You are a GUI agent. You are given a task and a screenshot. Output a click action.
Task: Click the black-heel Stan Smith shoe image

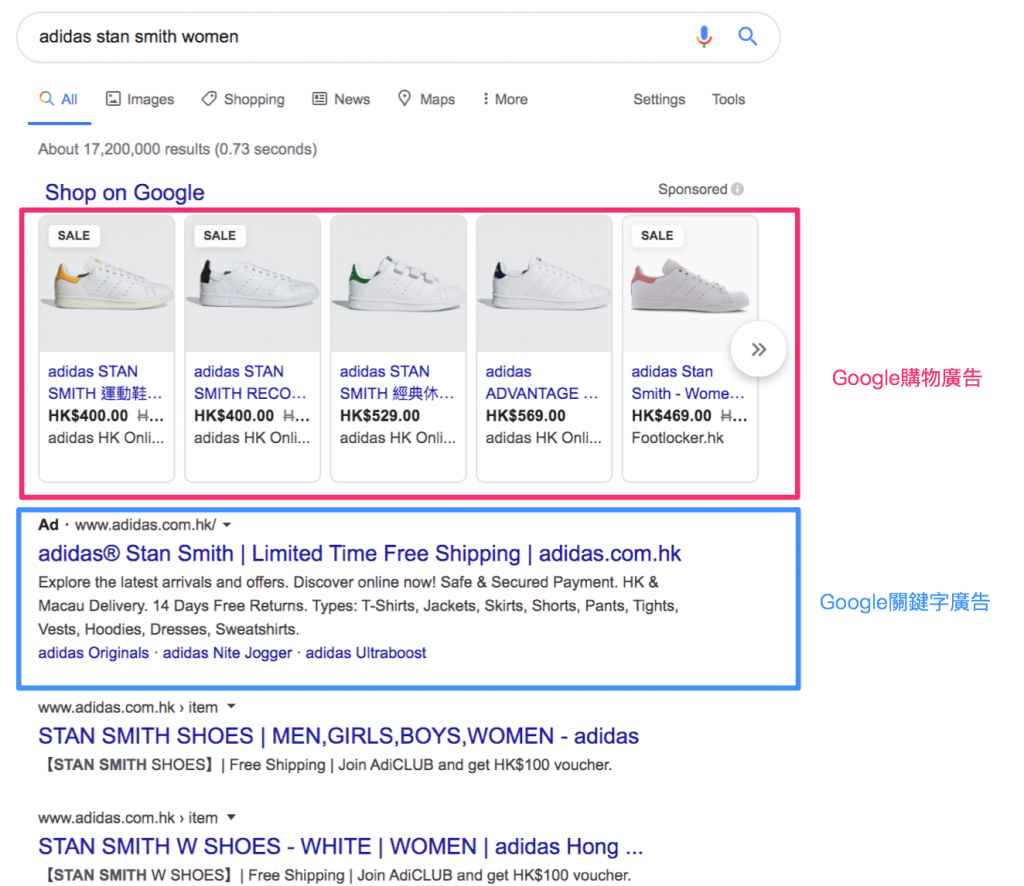click(x=253, y=284)
